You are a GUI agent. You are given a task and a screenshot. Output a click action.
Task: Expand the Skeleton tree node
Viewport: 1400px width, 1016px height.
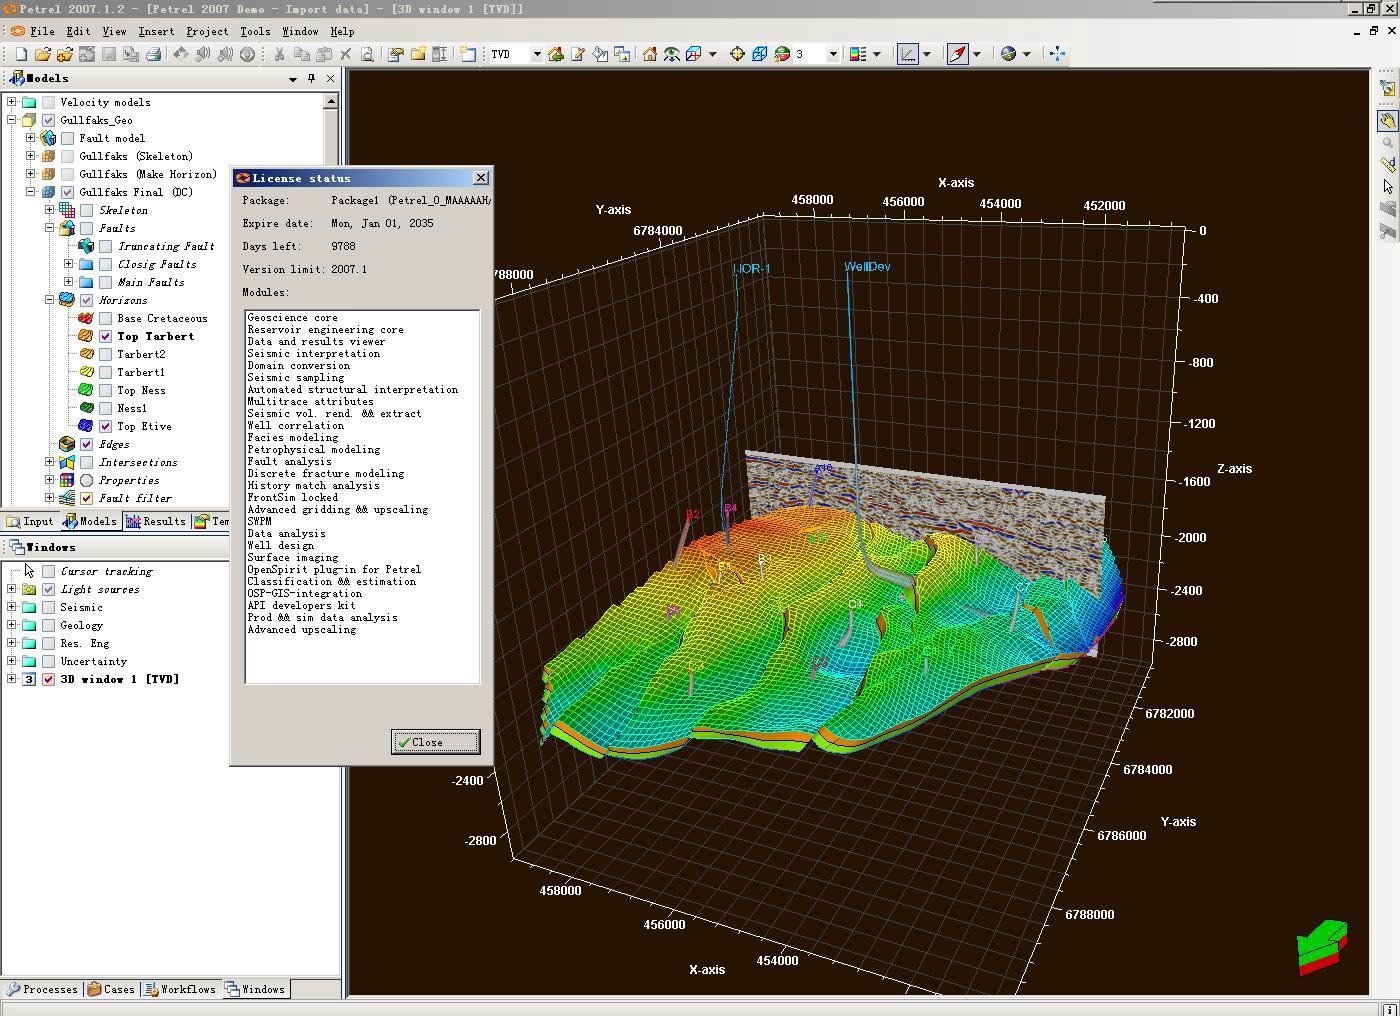pos(49,210)
